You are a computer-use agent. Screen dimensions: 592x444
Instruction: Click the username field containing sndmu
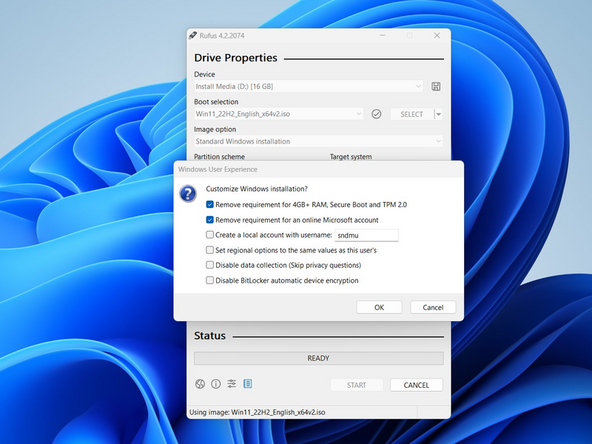(x=367, y=235)
